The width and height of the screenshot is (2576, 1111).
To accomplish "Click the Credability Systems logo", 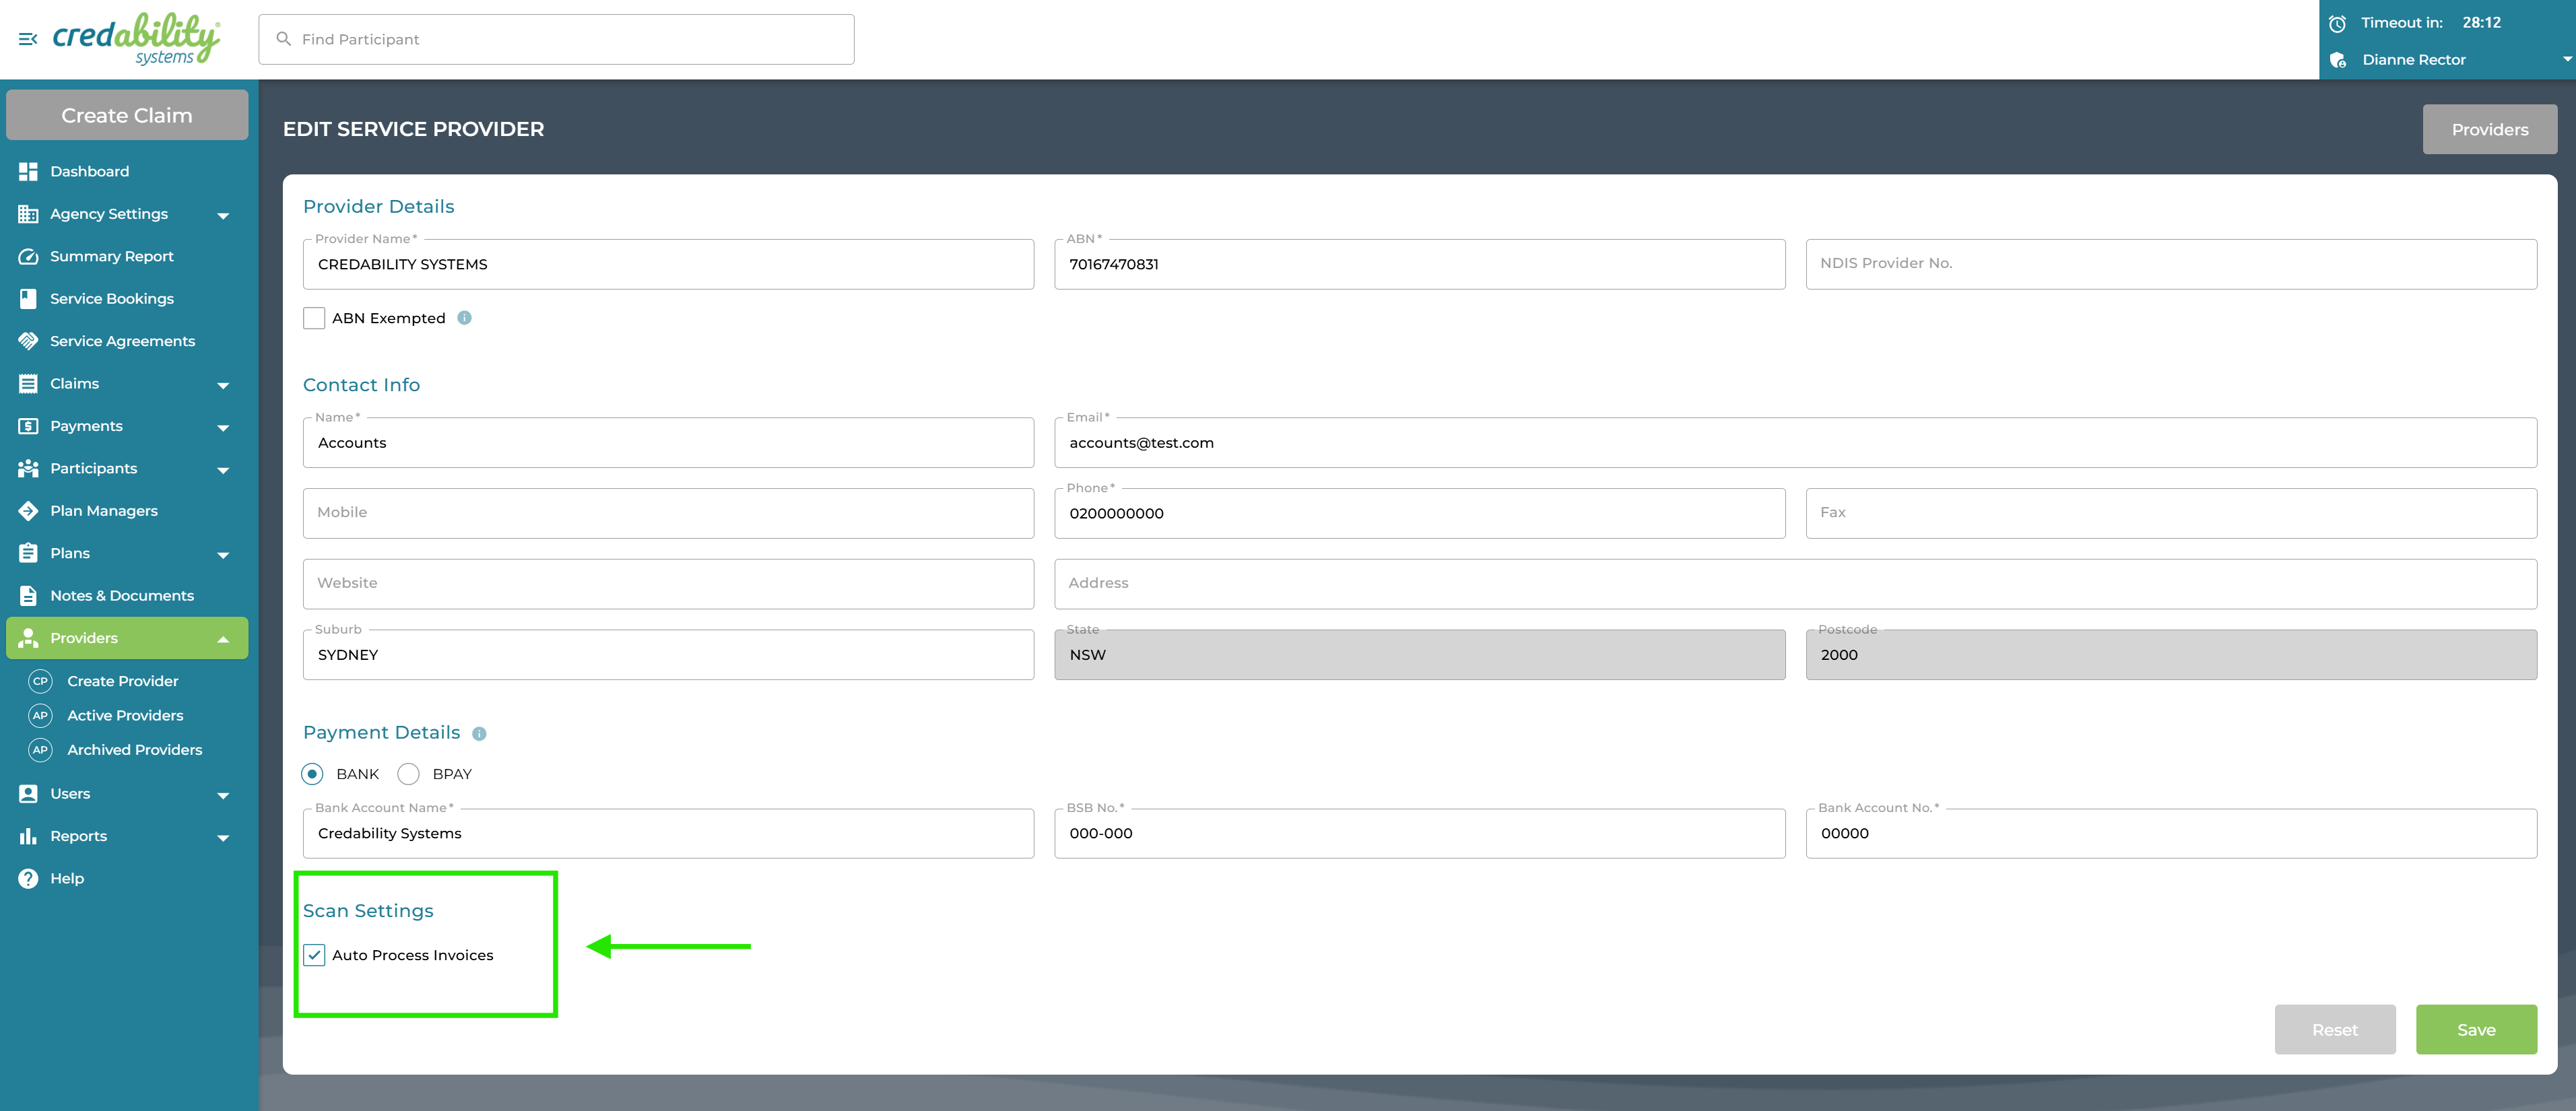I will (x=137, y=39).
